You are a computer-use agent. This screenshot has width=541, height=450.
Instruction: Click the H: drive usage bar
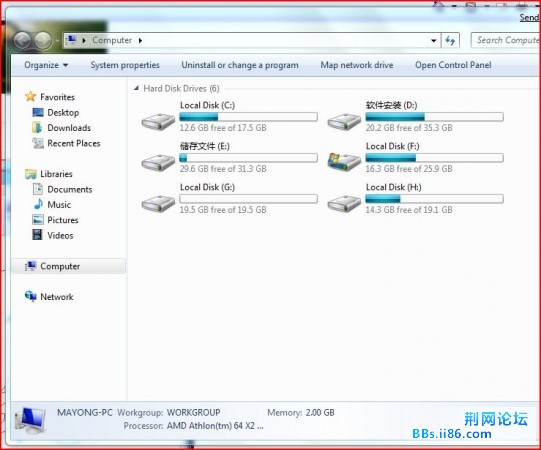434,199
